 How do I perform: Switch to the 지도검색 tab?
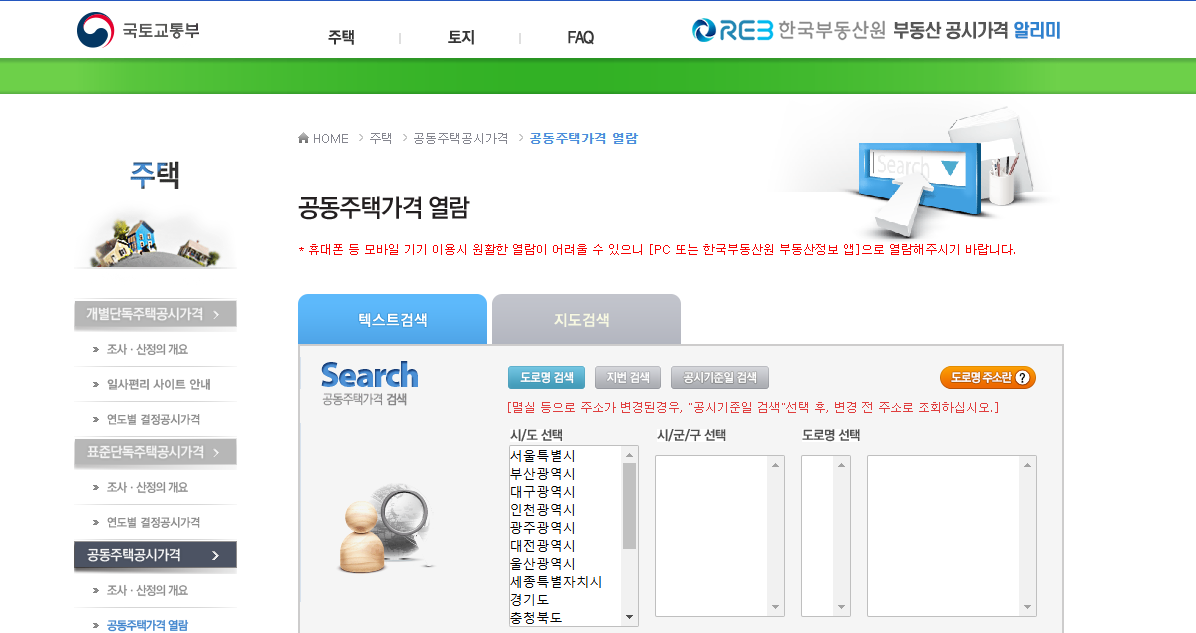coord(585,319)
